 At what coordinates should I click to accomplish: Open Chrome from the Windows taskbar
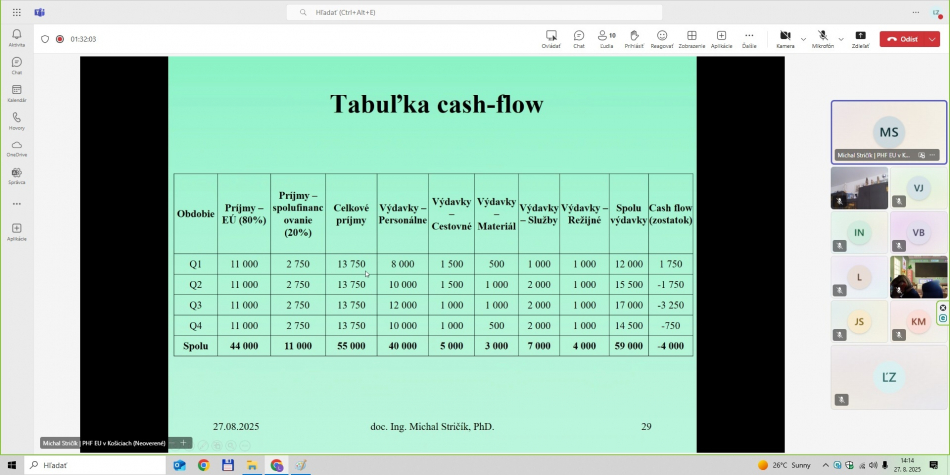click(203, 465)
